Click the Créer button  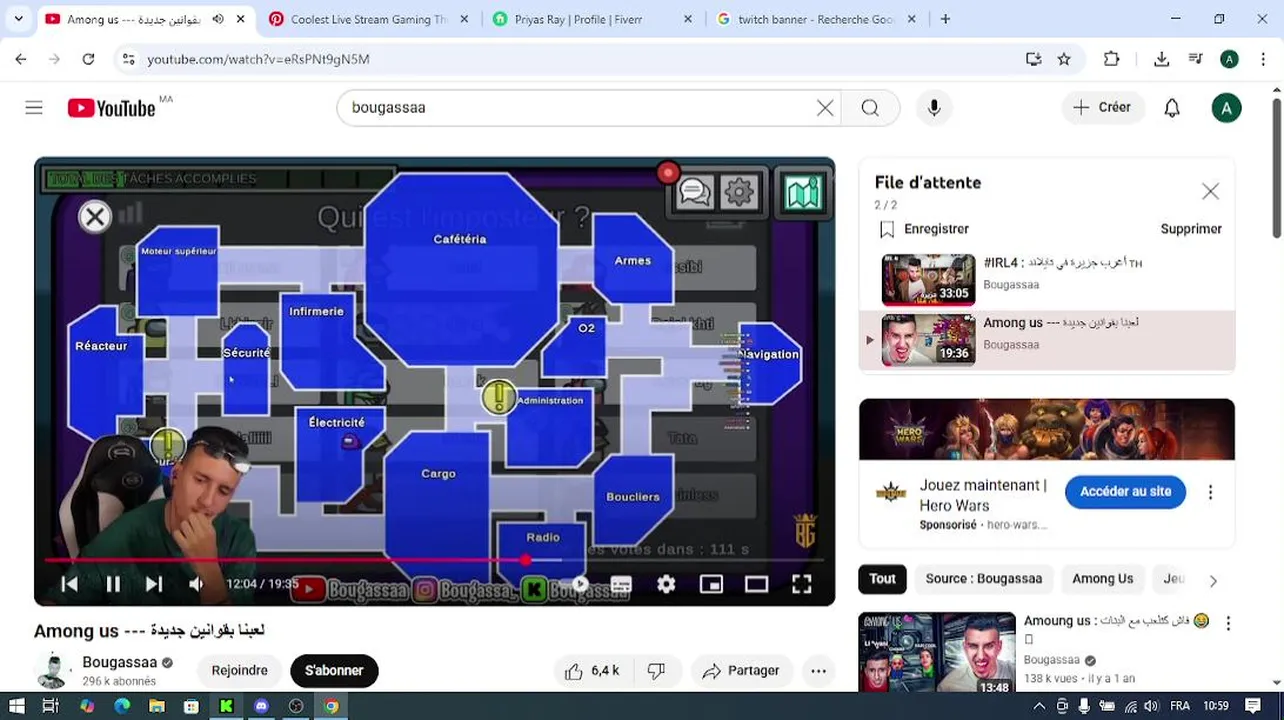(1102, 108)
